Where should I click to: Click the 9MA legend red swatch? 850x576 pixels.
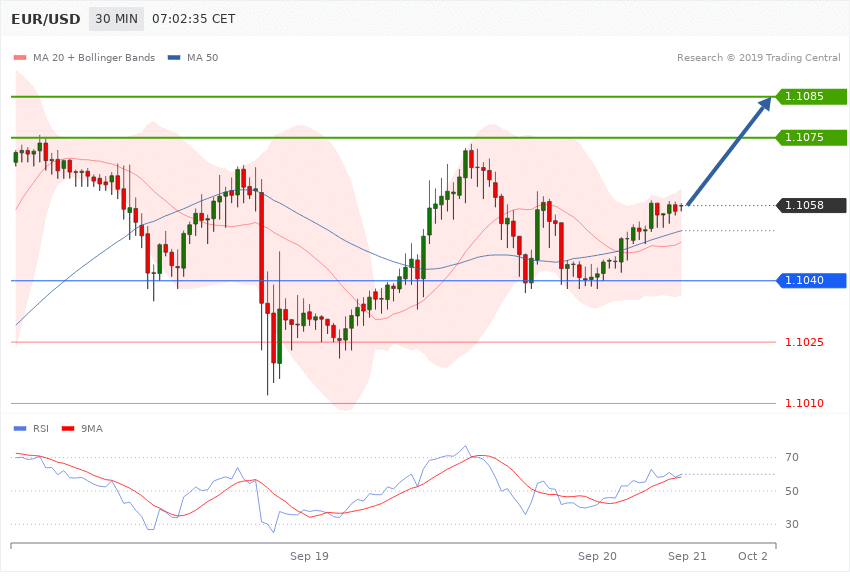(x=68, y=429)
